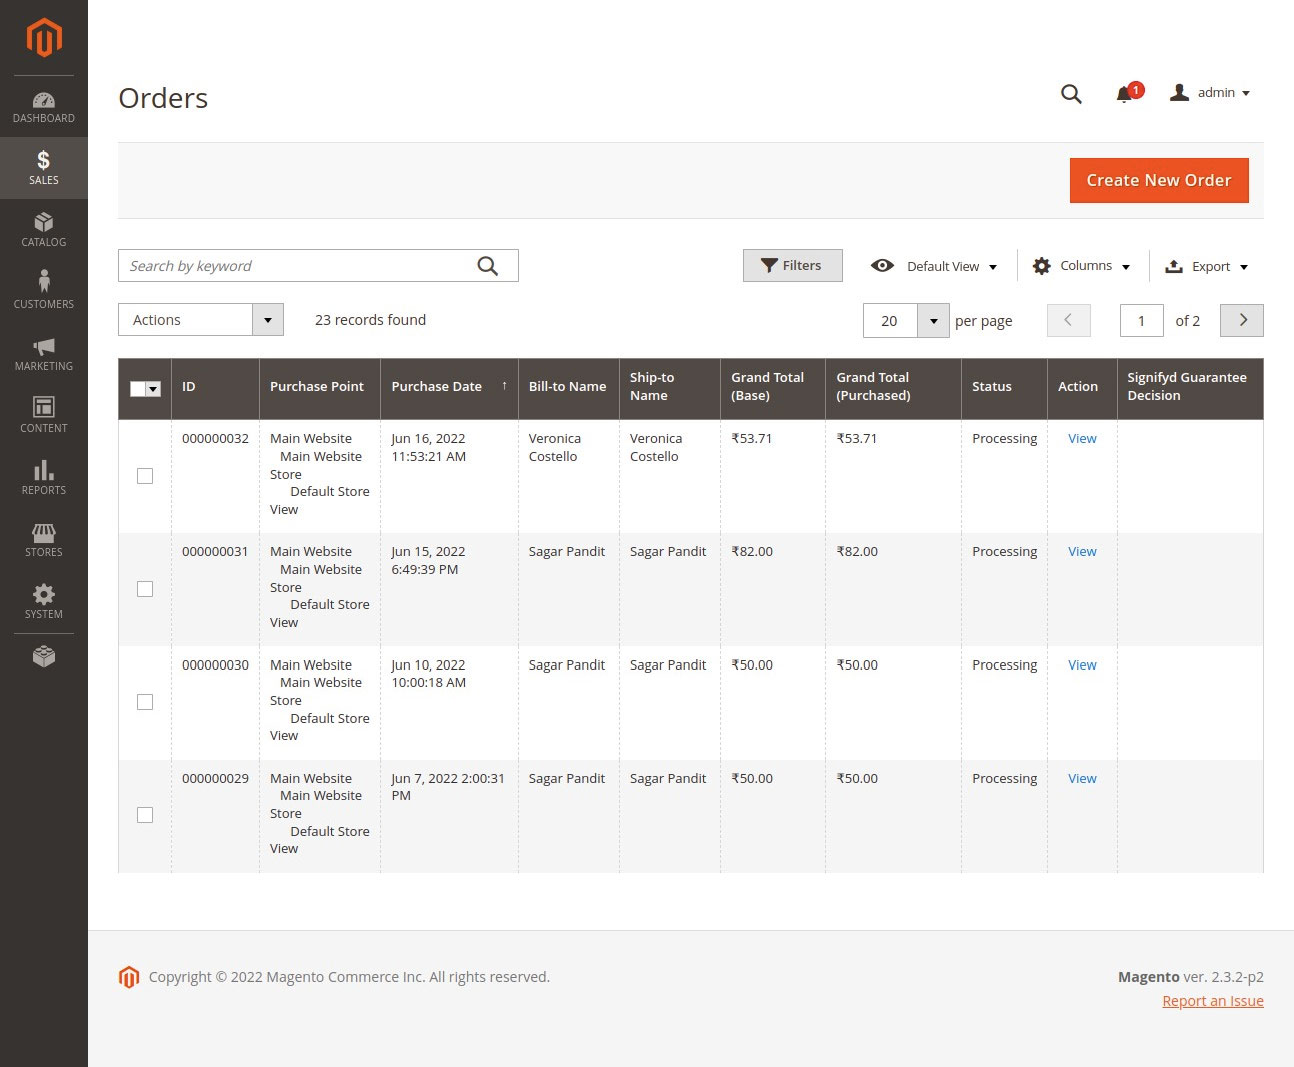The height and width of the screenshot is (1067, 1294).
Task: Open the Catalog menu in sidebar
Action: (x=43, y=230)
